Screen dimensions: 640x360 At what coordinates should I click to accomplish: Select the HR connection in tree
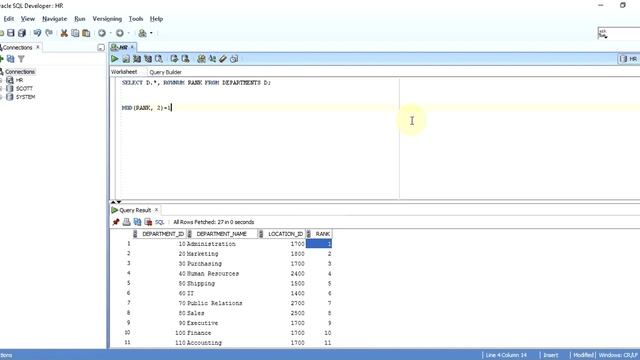point(19,80)
